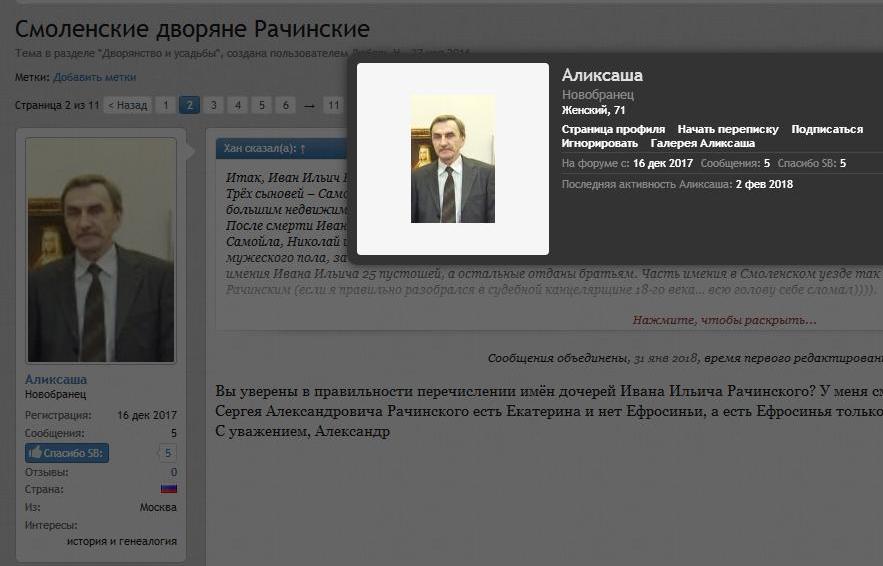Click thread title 'Смоленские дворяне Рачинские'
The width and height of the screenshot is (883, 566).
[192, 29]
